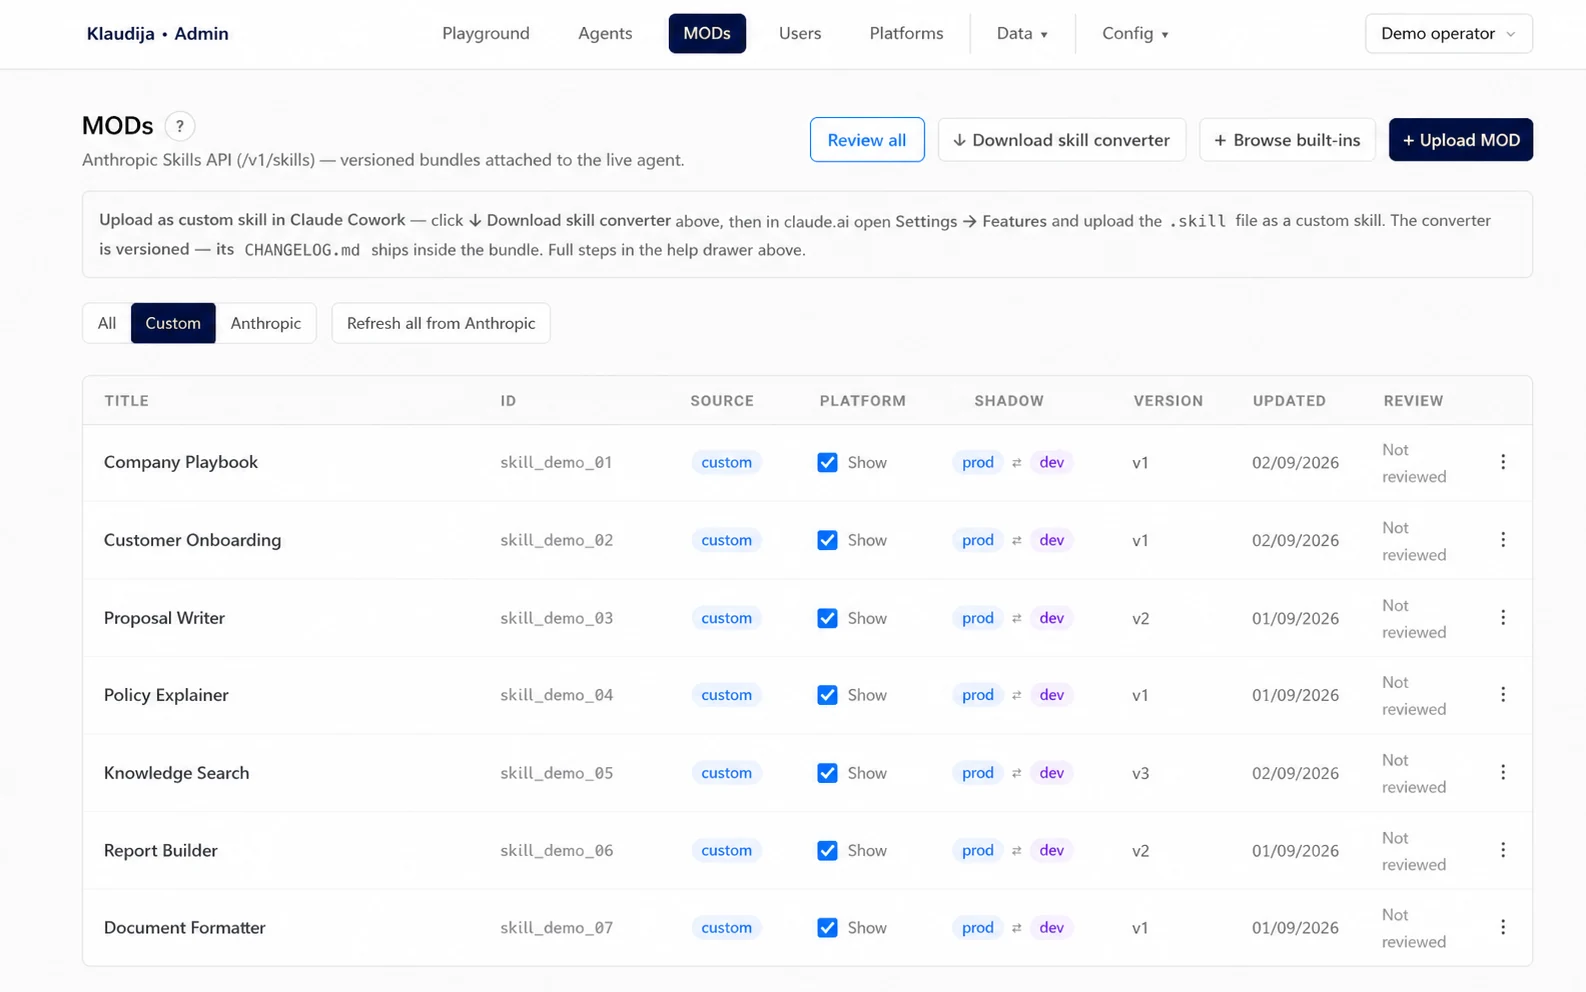Uncheck Show for Document Formatter
1586x992 pixels.
tap(827, 928)
